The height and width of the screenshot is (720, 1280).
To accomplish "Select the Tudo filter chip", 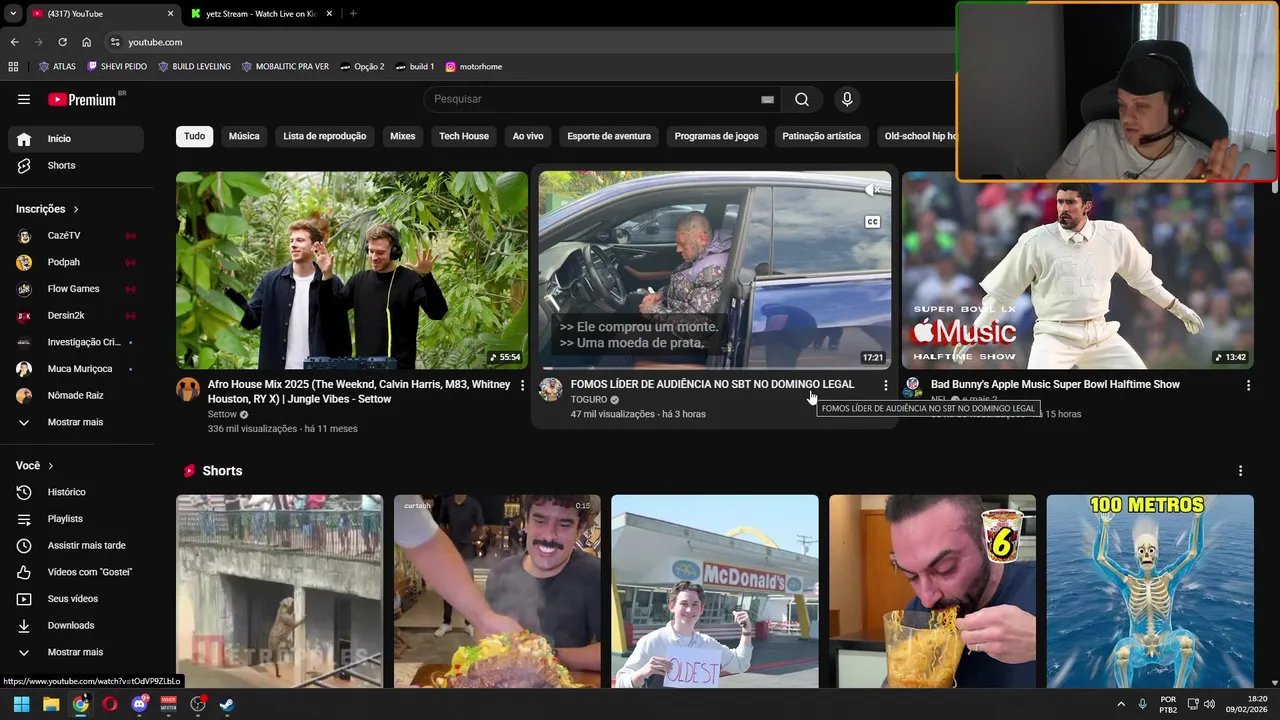I will 194,136.
